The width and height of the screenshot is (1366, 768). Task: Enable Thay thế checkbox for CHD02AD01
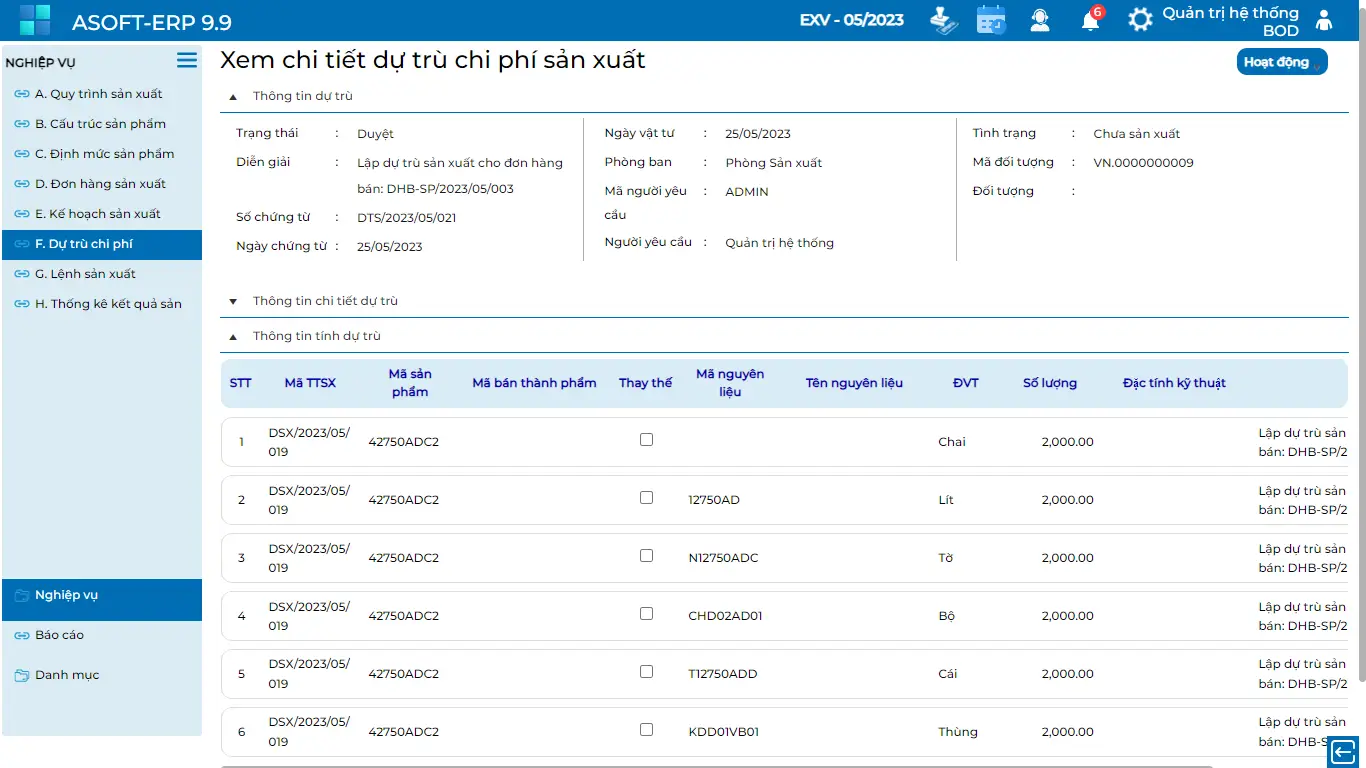pyautogui.click(x=646, y=613)
